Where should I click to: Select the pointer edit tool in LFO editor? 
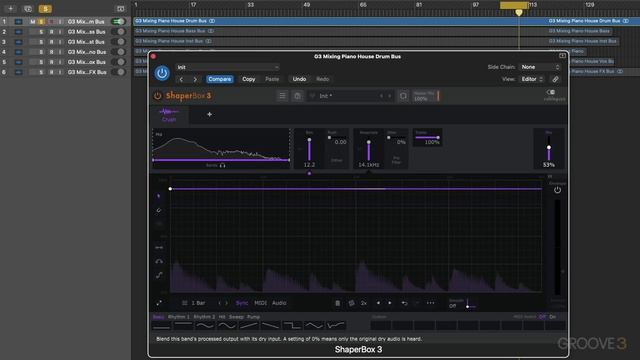tap(159, 196)
